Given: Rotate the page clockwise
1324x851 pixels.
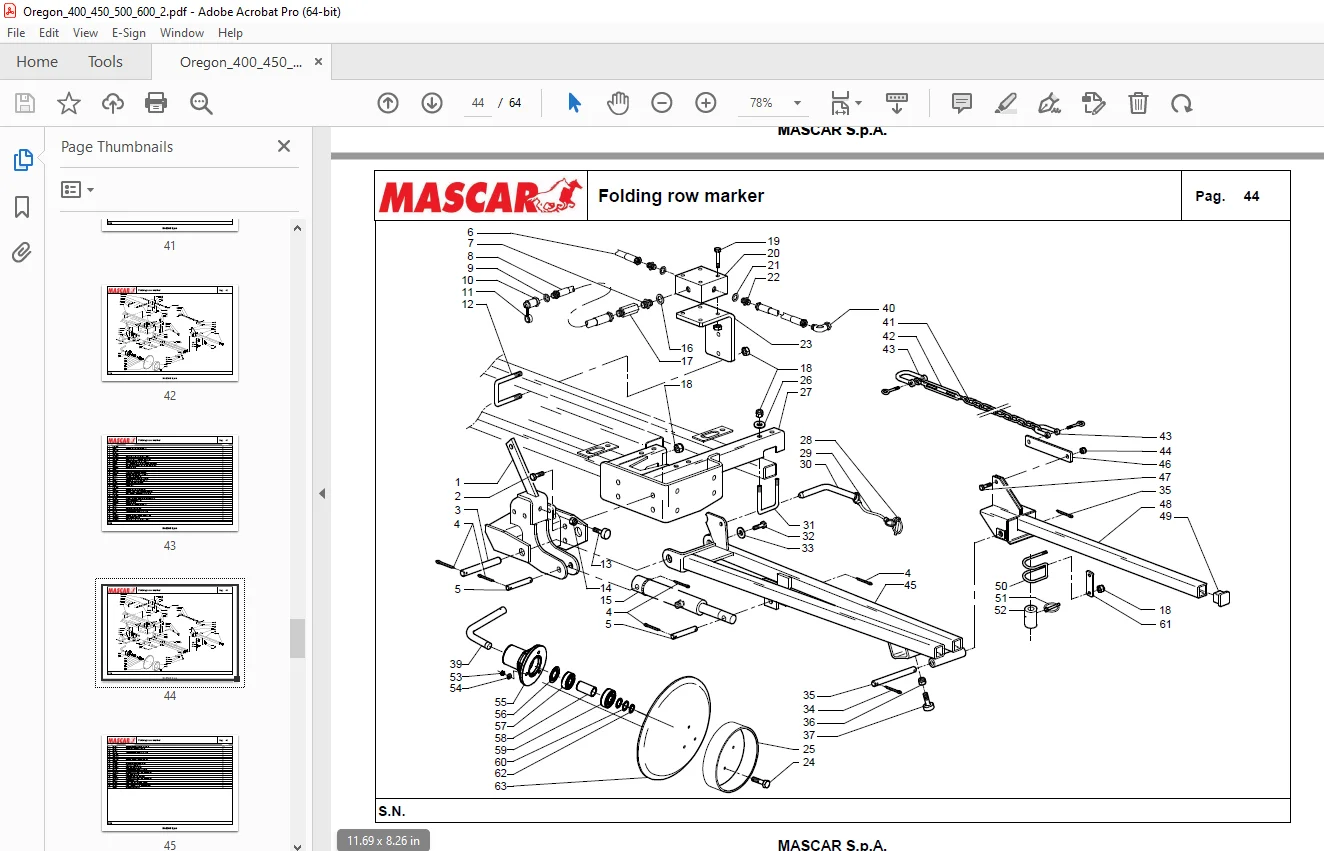Looking at the screenshot, I should [x=1182, y=103].
